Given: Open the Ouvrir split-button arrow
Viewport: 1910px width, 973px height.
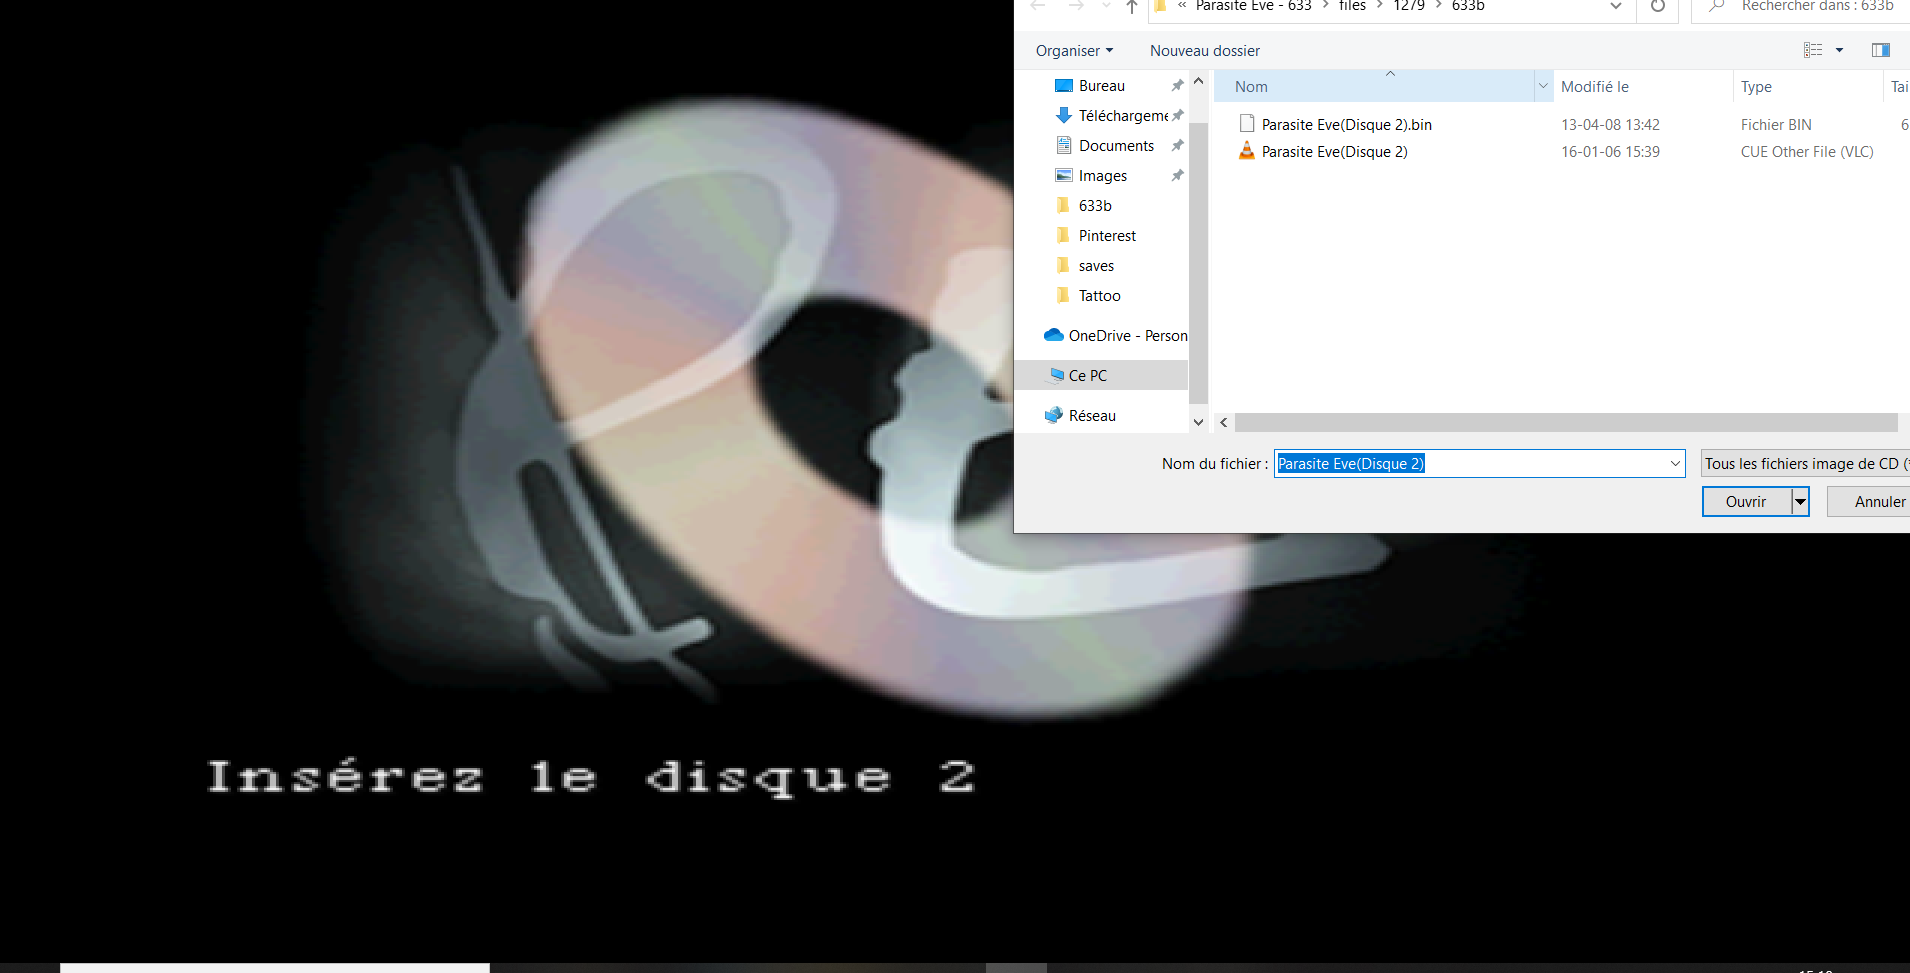Looking at the screenshot, I should pyautogui.click(x=1800, y=502).
